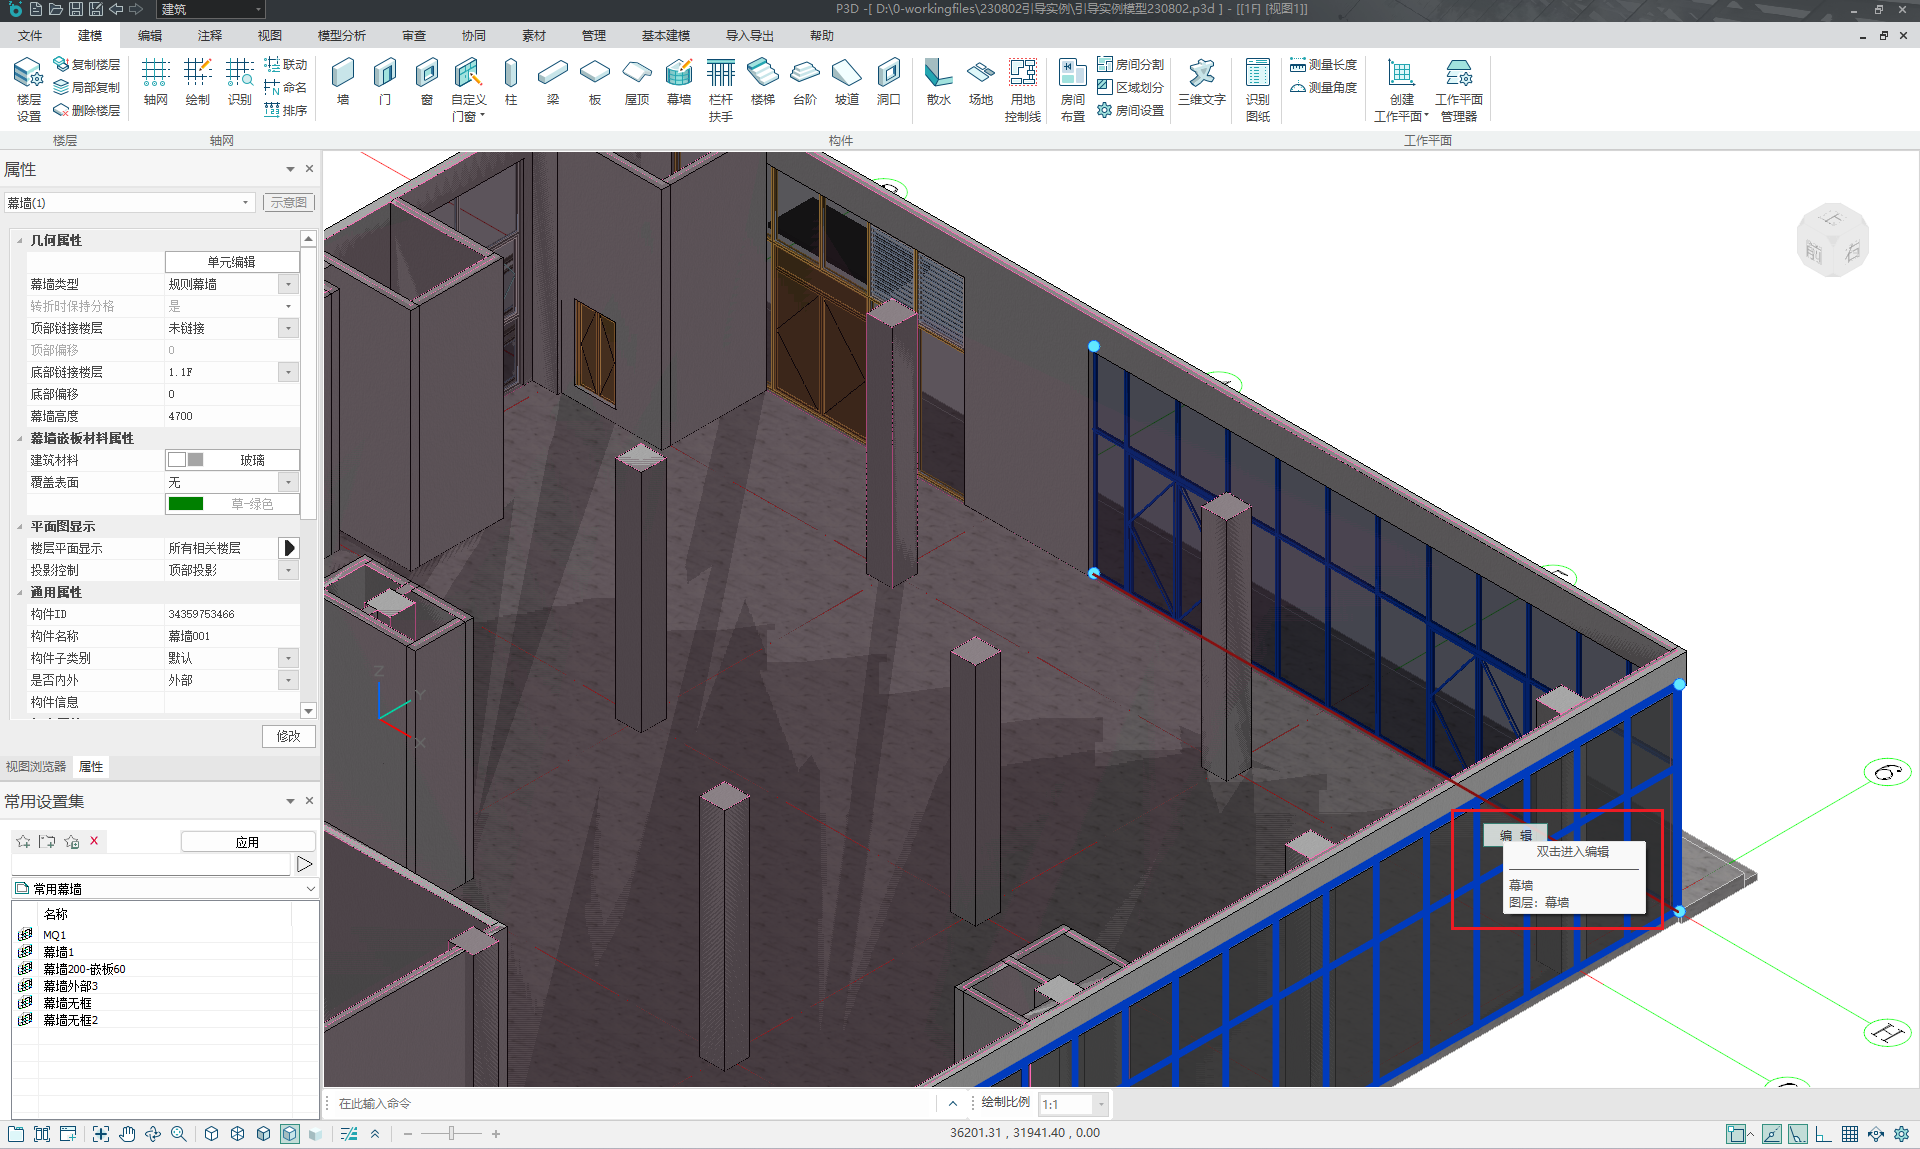Viewport: 1920px width, 1149px height.
Task: Toggle grid display in bottom-right status bar
Action: click(1849, 1133)
